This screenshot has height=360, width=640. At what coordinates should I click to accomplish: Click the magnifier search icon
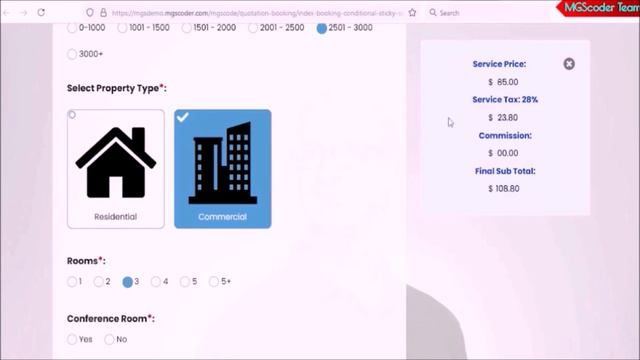(433, 13)
